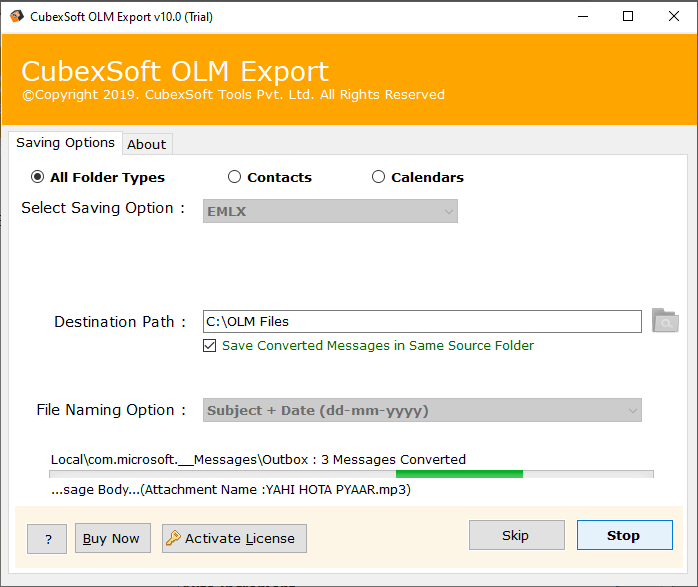Click the Outbox 3 Messages Converted status text
This screenshot has height=587, width=698.
pos(258,459)
